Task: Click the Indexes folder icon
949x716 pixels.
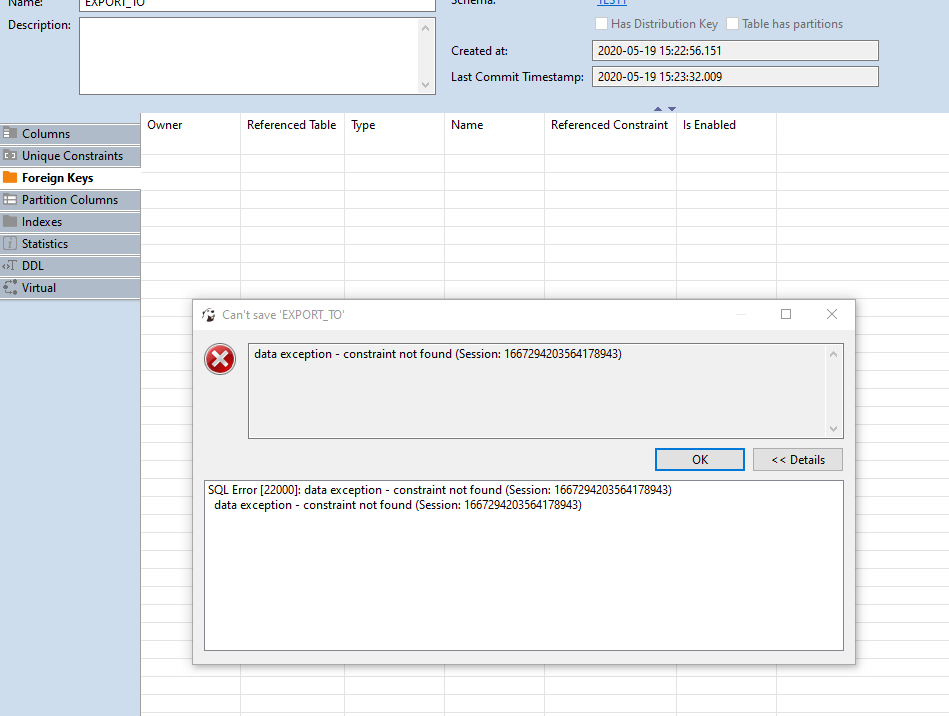Action: click(10, 221)
